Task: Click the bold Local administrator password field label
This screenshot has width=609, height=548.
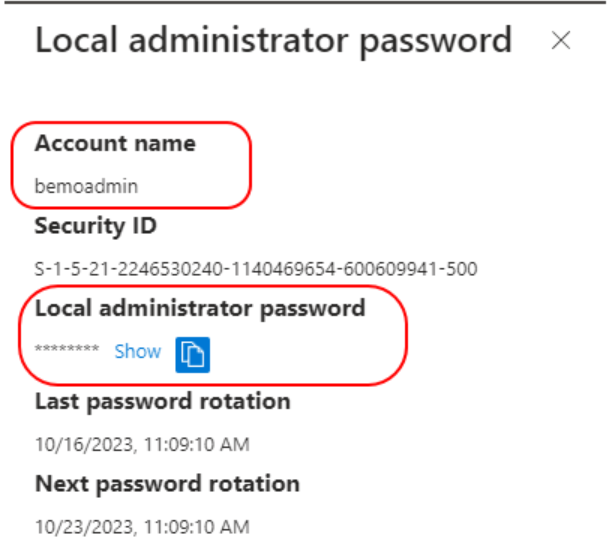Action: pyautogui.click(x=200, y=309)
